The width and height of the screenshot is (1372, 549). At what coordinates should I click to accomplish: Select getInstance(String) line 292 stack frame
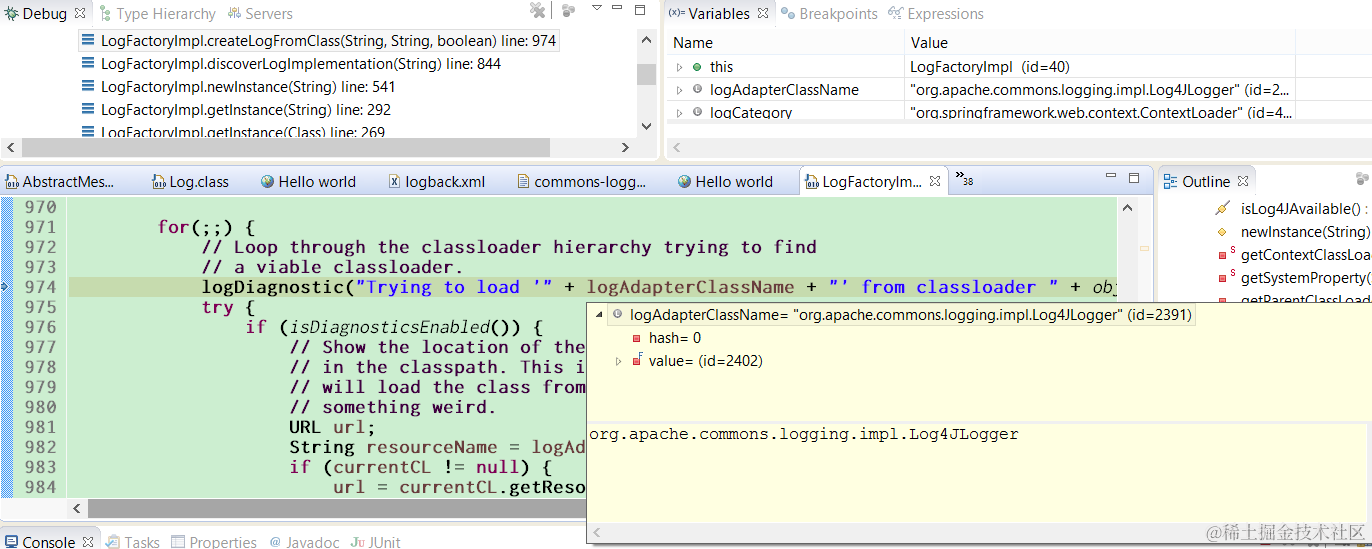click(x=246, y=110)
